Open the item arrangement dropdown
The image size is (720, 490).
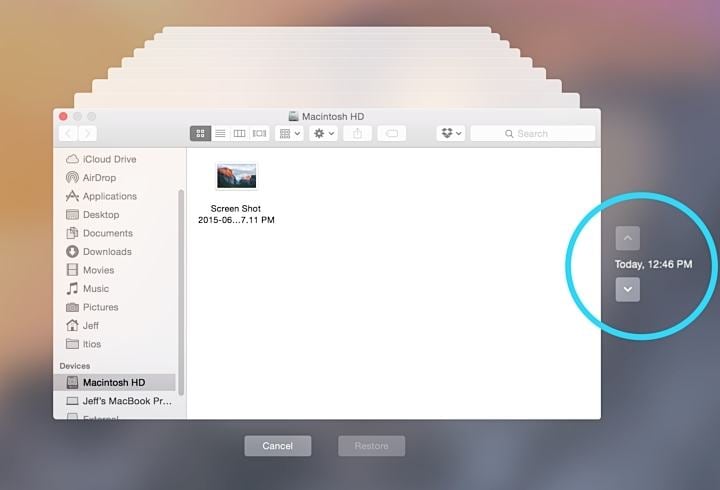[x=289, y=134]
